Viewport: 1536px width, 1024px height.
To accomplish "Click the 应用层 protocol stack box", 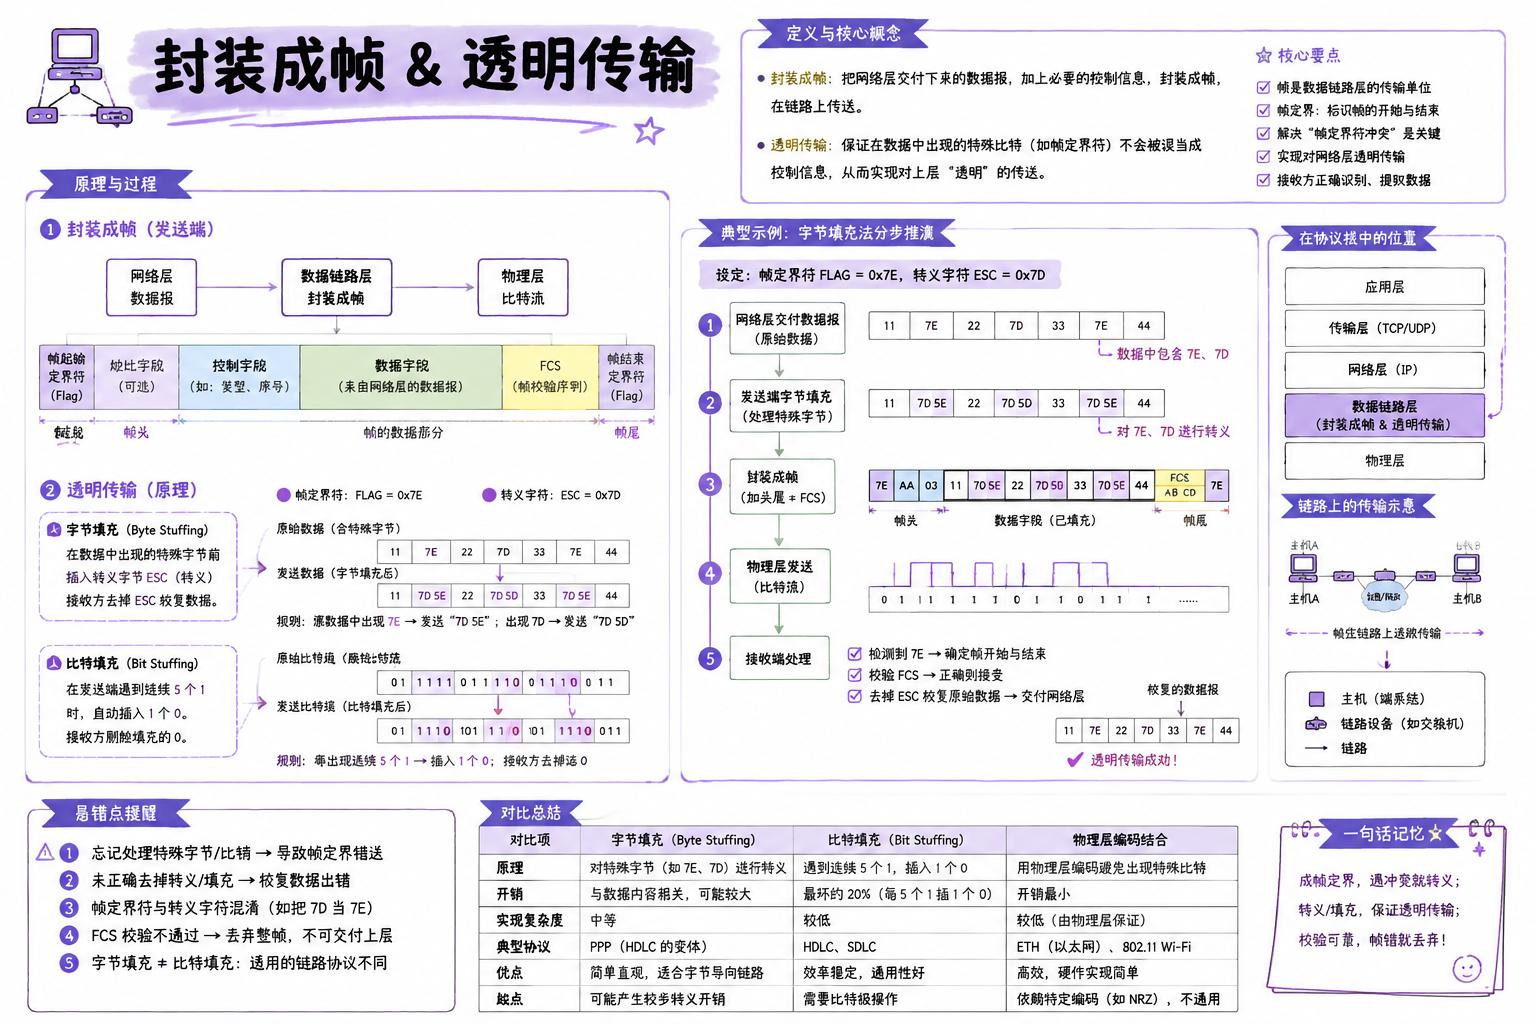I will [x=1384, y=287].
